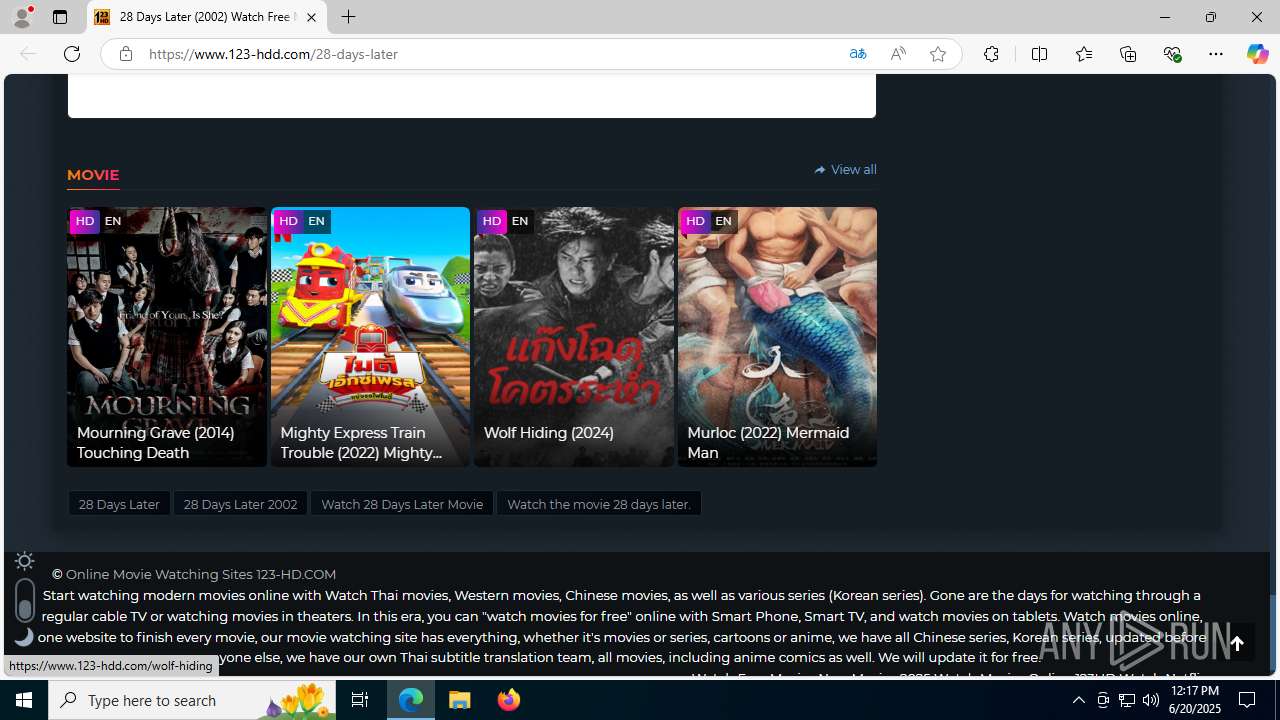Click the Watch 28 Days Later Movie tag
Viewport: 1280px width, 720px height.
(402, 504)
